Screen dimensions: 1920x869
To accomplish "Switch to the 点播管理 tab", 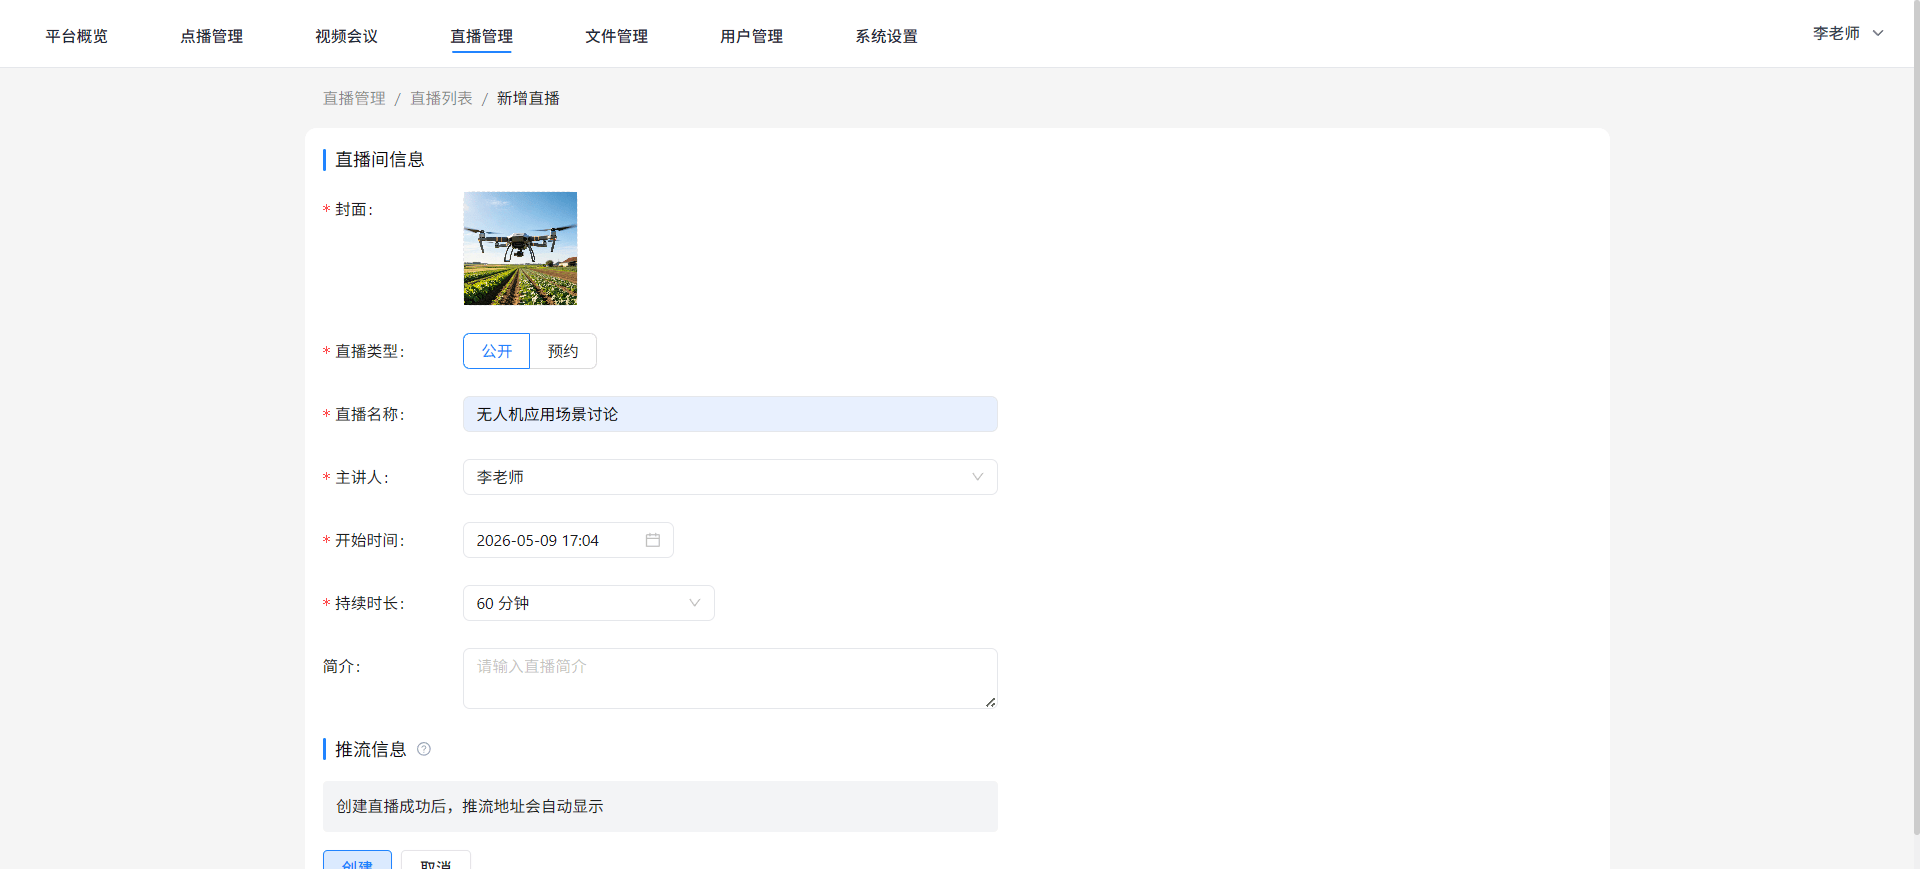I will pyautogui.click(x=212, y=36).
